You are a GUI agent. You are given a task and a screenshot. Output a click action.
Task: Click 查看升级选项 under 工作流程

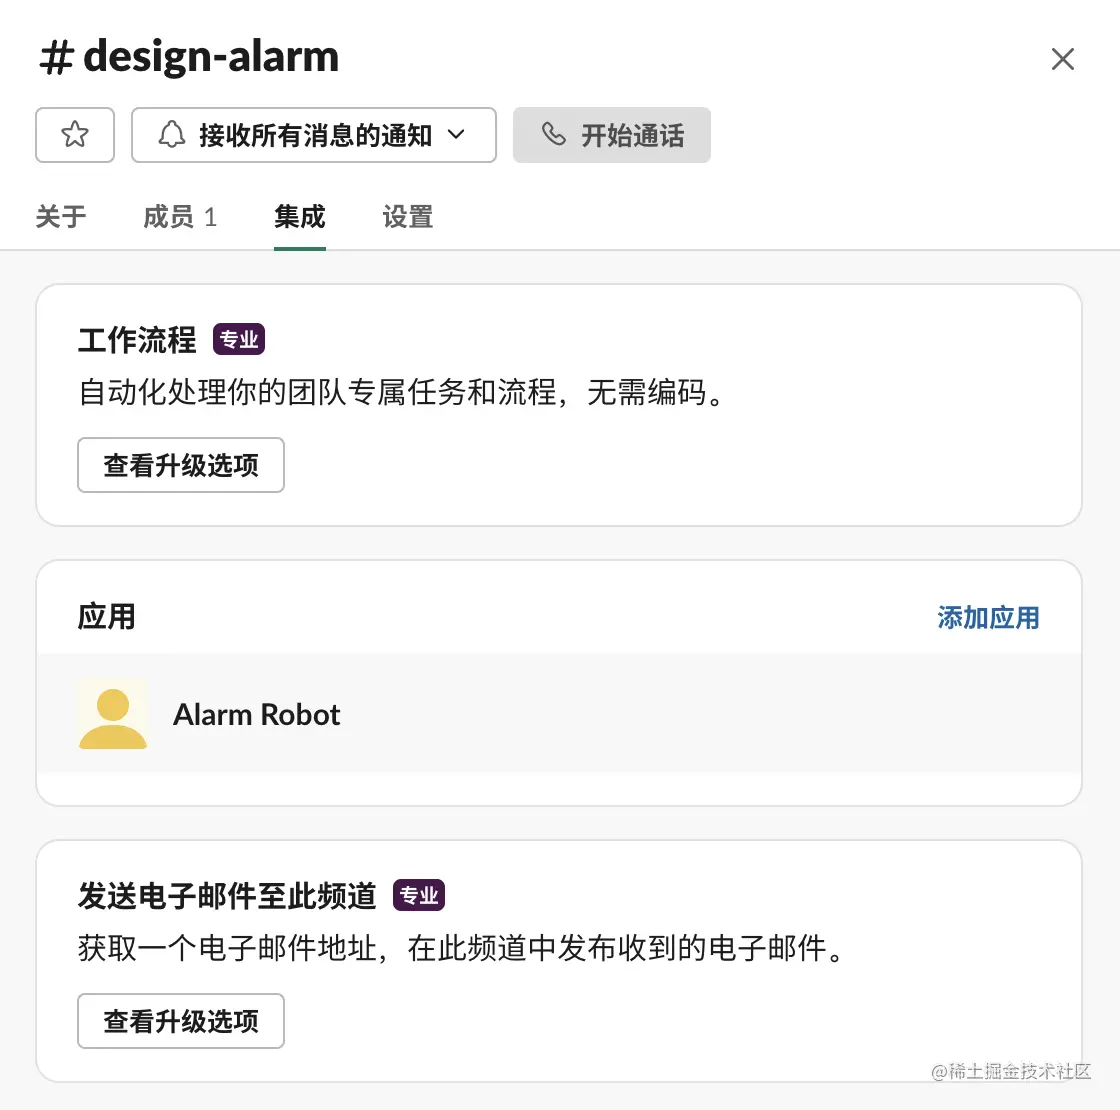point(181,465)
